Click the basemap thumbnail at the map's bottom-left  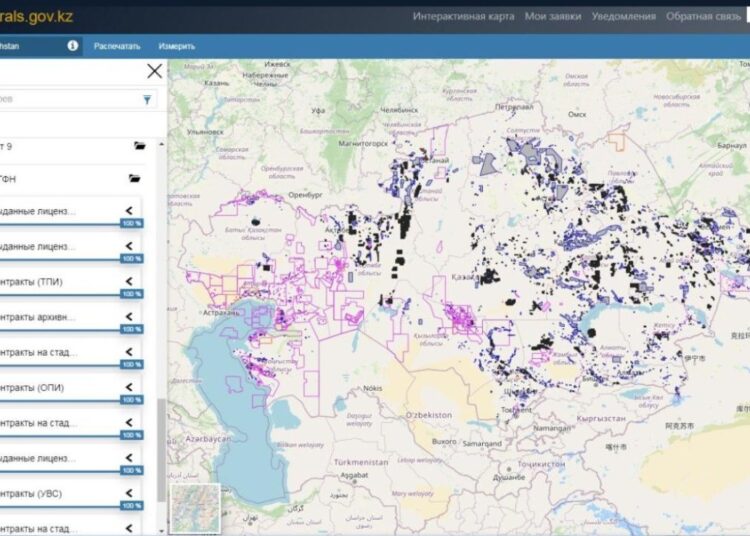(x=194, y=508)
